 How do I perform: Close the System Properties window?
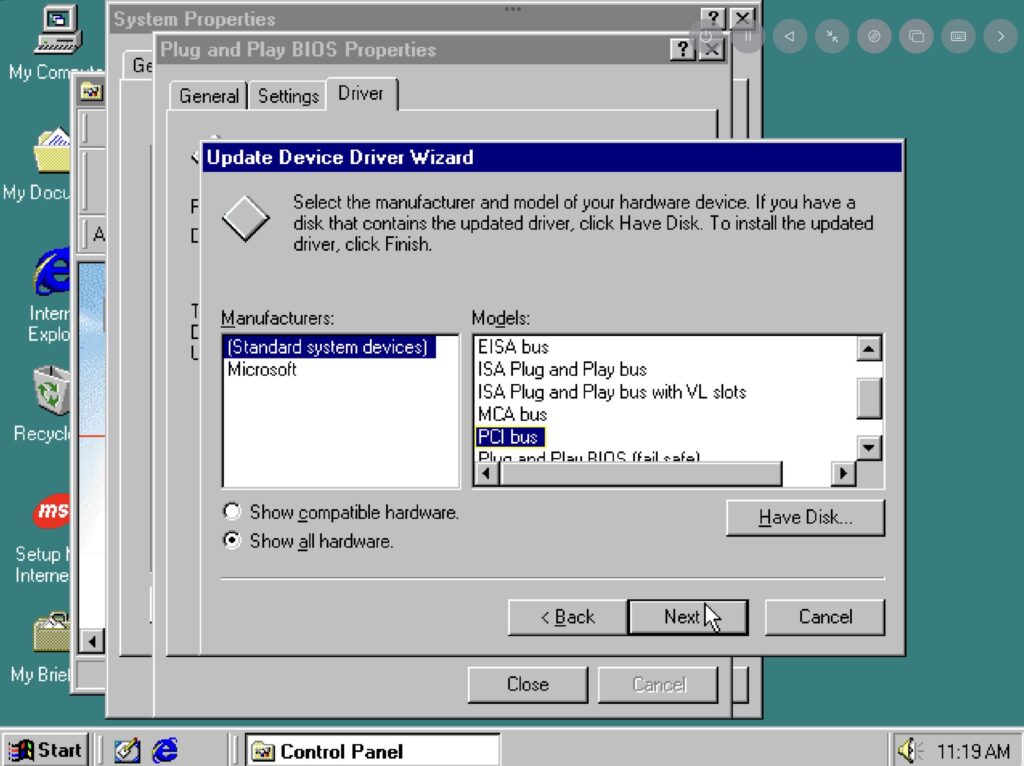coord(743,18)
